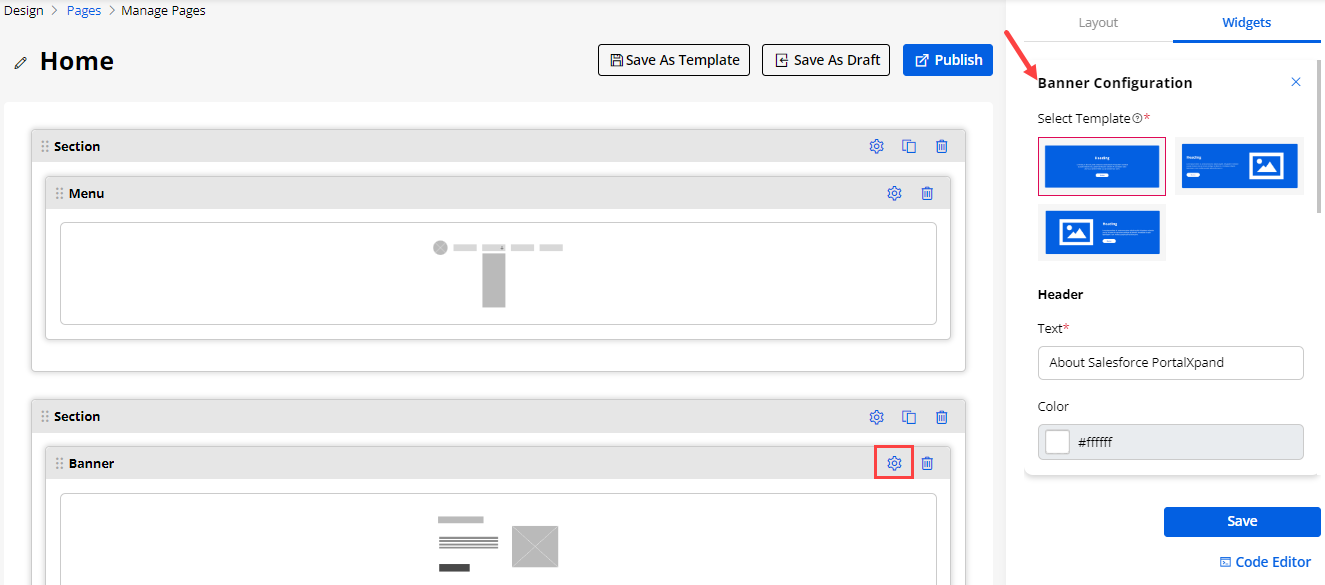The image size is (1325, 585).
Task: Delete the Banner widget
Action: tap(927, 463)
